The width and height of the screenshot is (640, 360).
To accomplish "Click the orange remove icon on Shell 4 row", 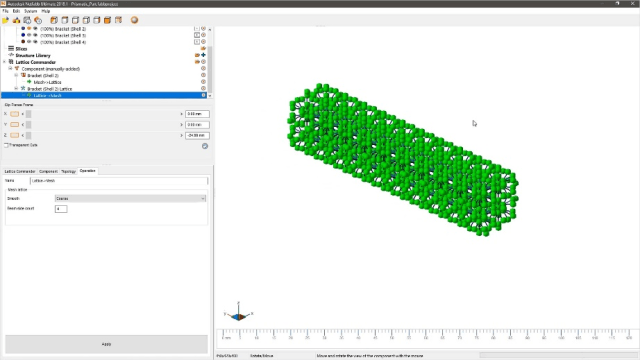I will pyautogui.click(x=203, y=42).
